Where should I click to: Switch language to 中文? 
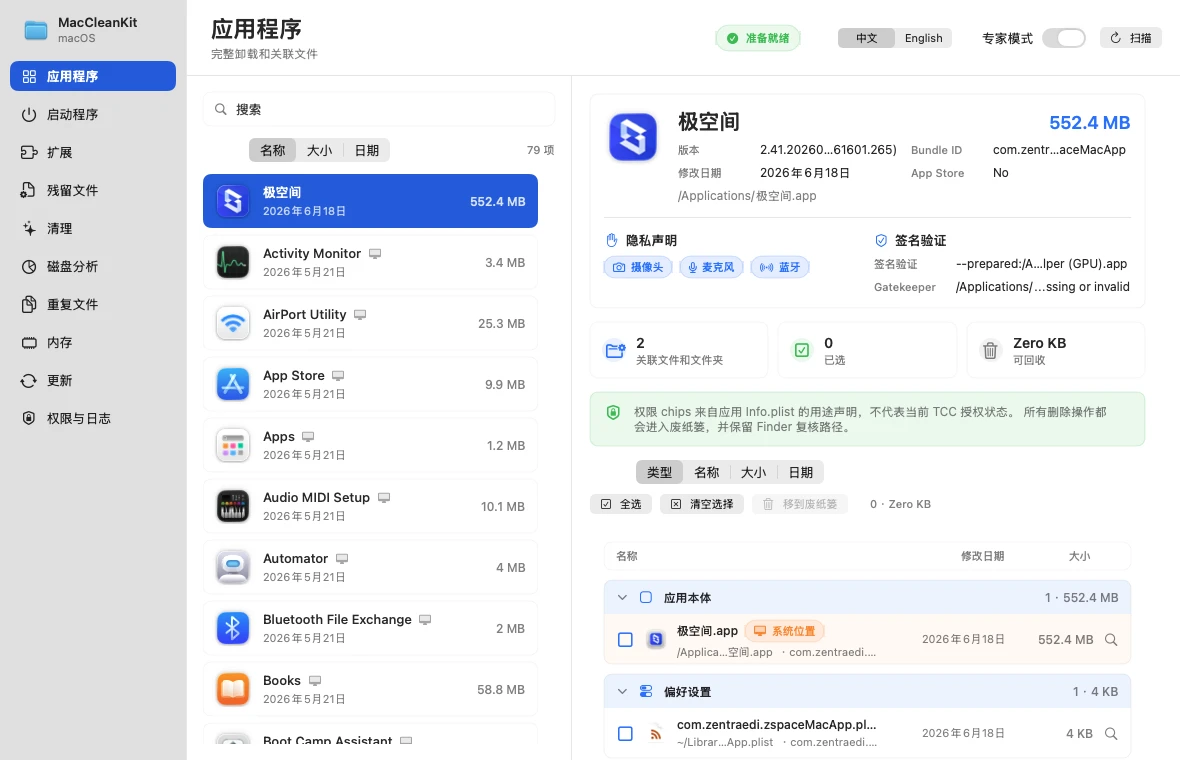point(866,38)
